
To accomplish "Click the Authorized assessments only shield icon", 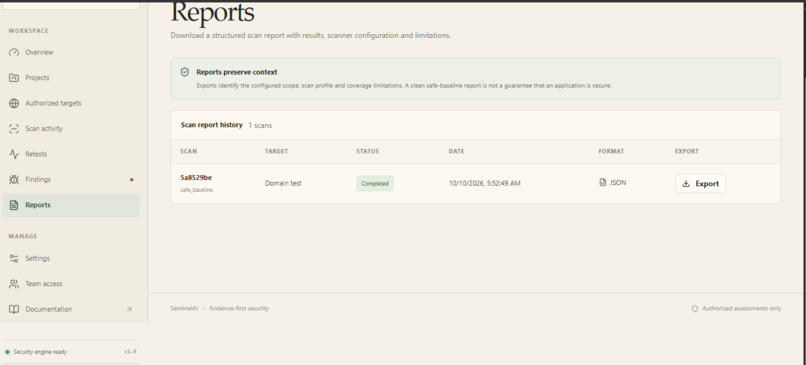I will 695,308.
